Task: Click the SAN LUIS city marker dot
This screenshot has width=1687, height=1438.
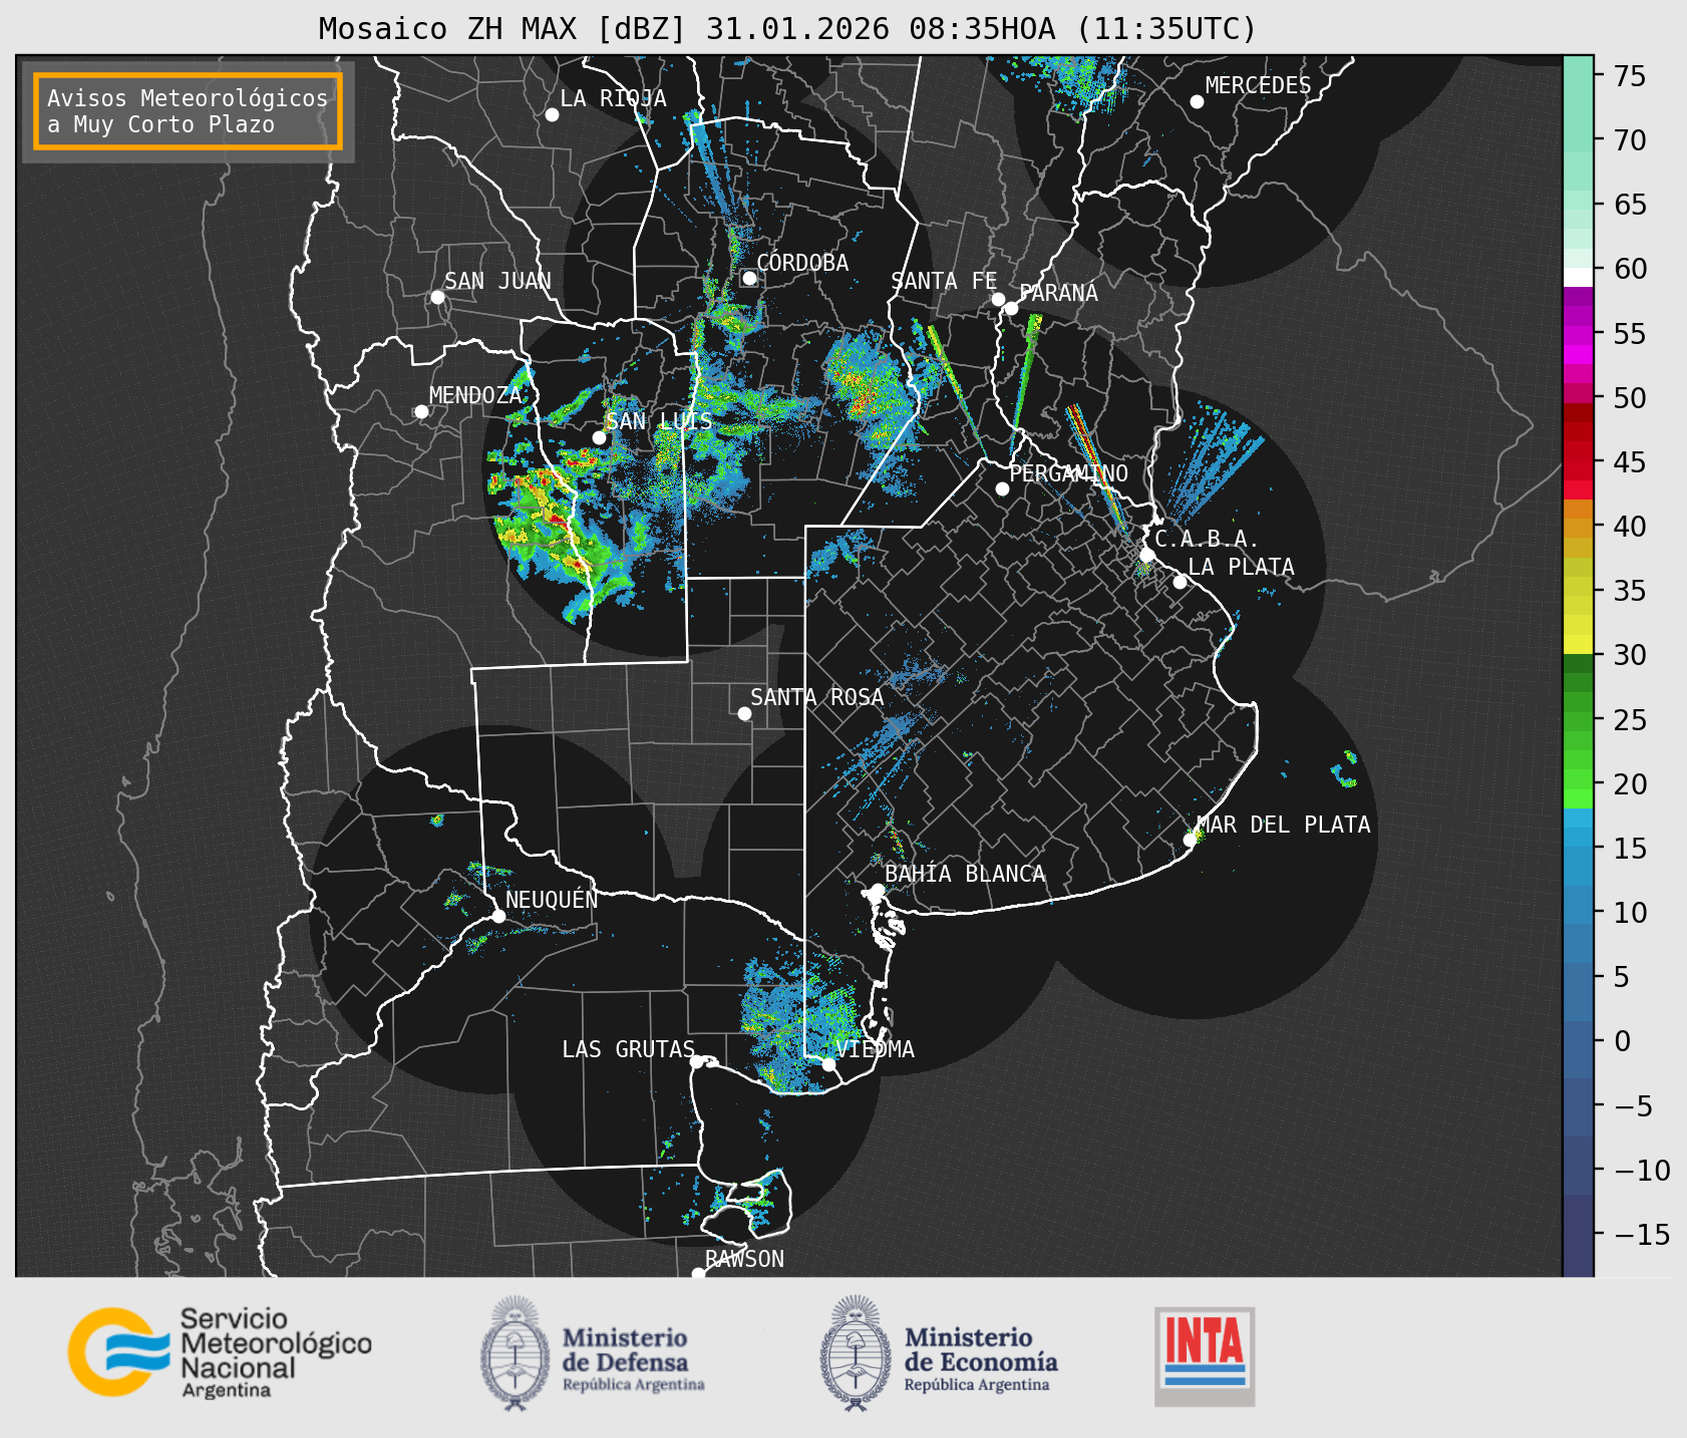Action: coord(599,438)
